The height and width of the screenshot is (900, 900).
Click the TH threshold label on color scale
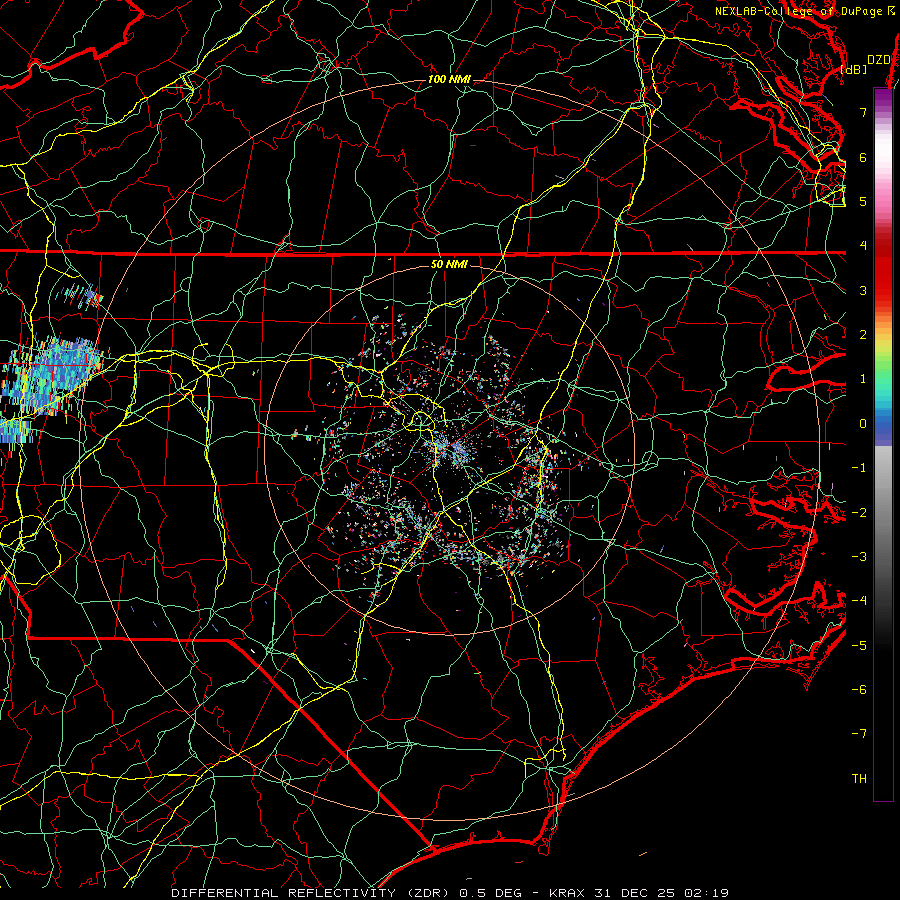pos(859,779)
